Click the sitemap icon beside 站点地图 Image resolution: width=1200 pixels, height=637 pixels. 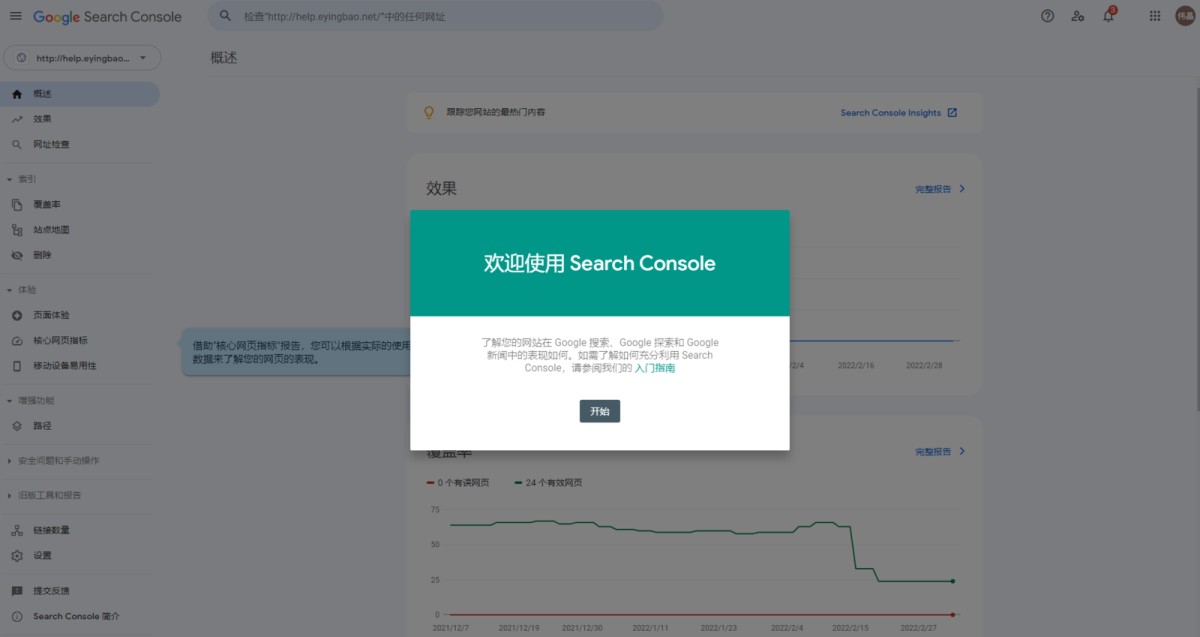point(17,230)
